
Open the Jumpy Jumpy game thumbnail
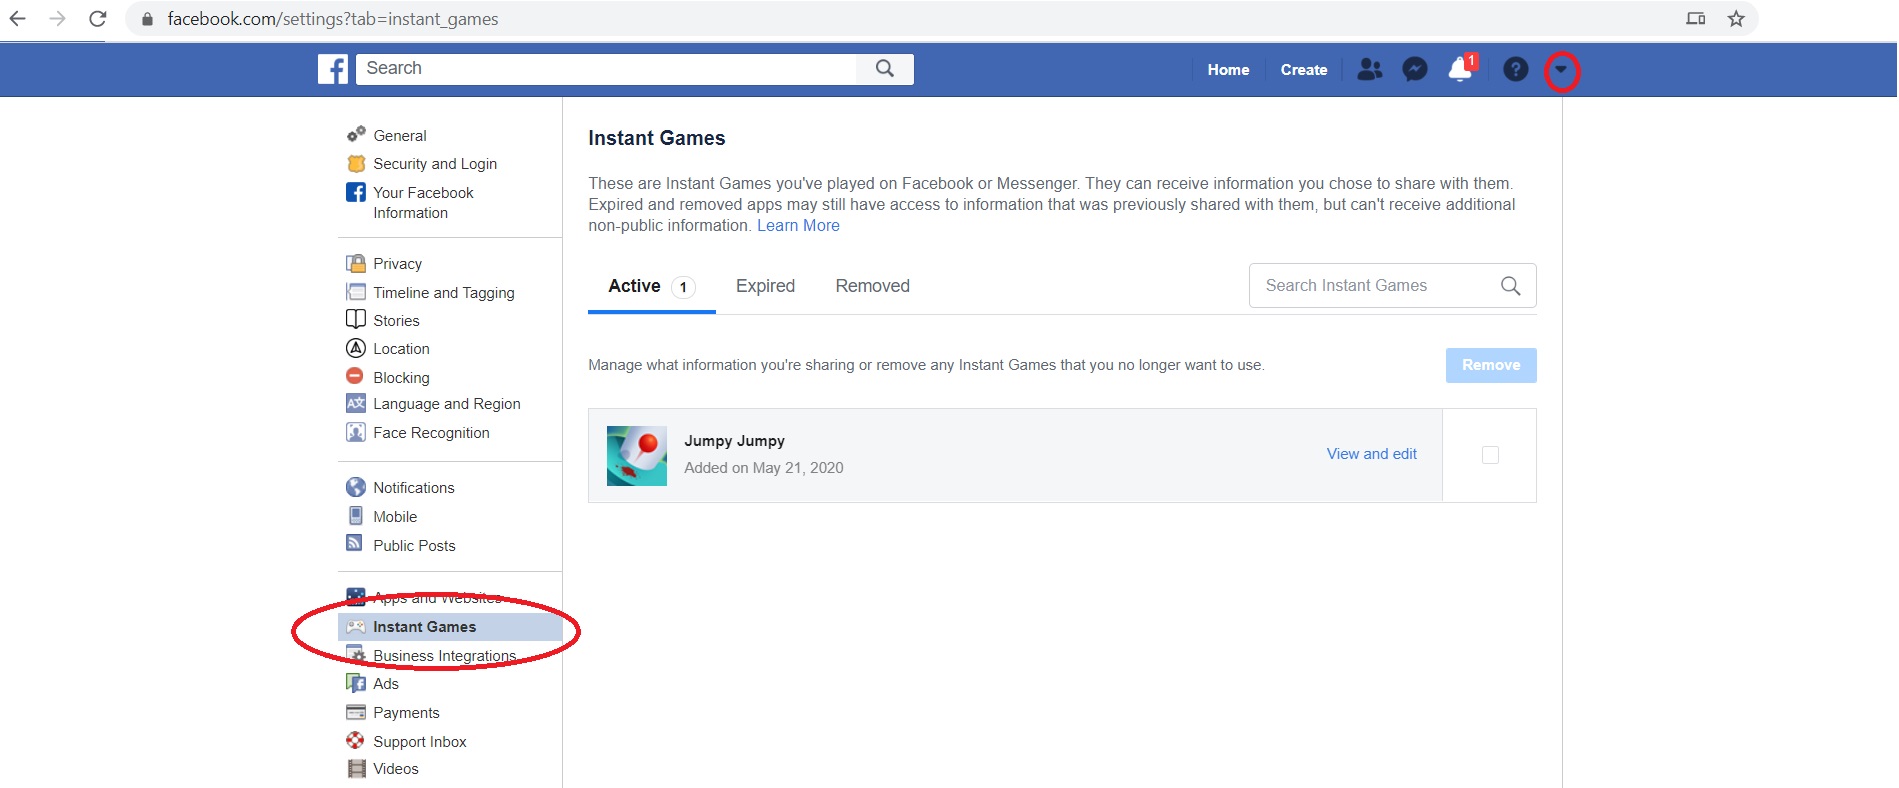point(637,456)
